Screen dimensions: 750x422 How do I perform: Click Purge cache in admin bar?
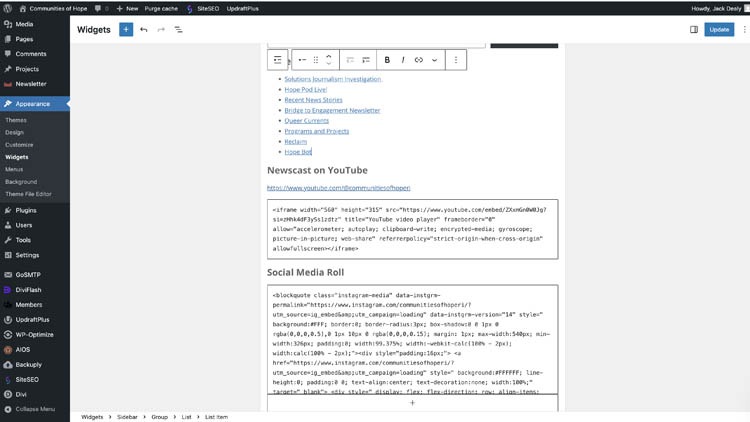pos(161,8)
